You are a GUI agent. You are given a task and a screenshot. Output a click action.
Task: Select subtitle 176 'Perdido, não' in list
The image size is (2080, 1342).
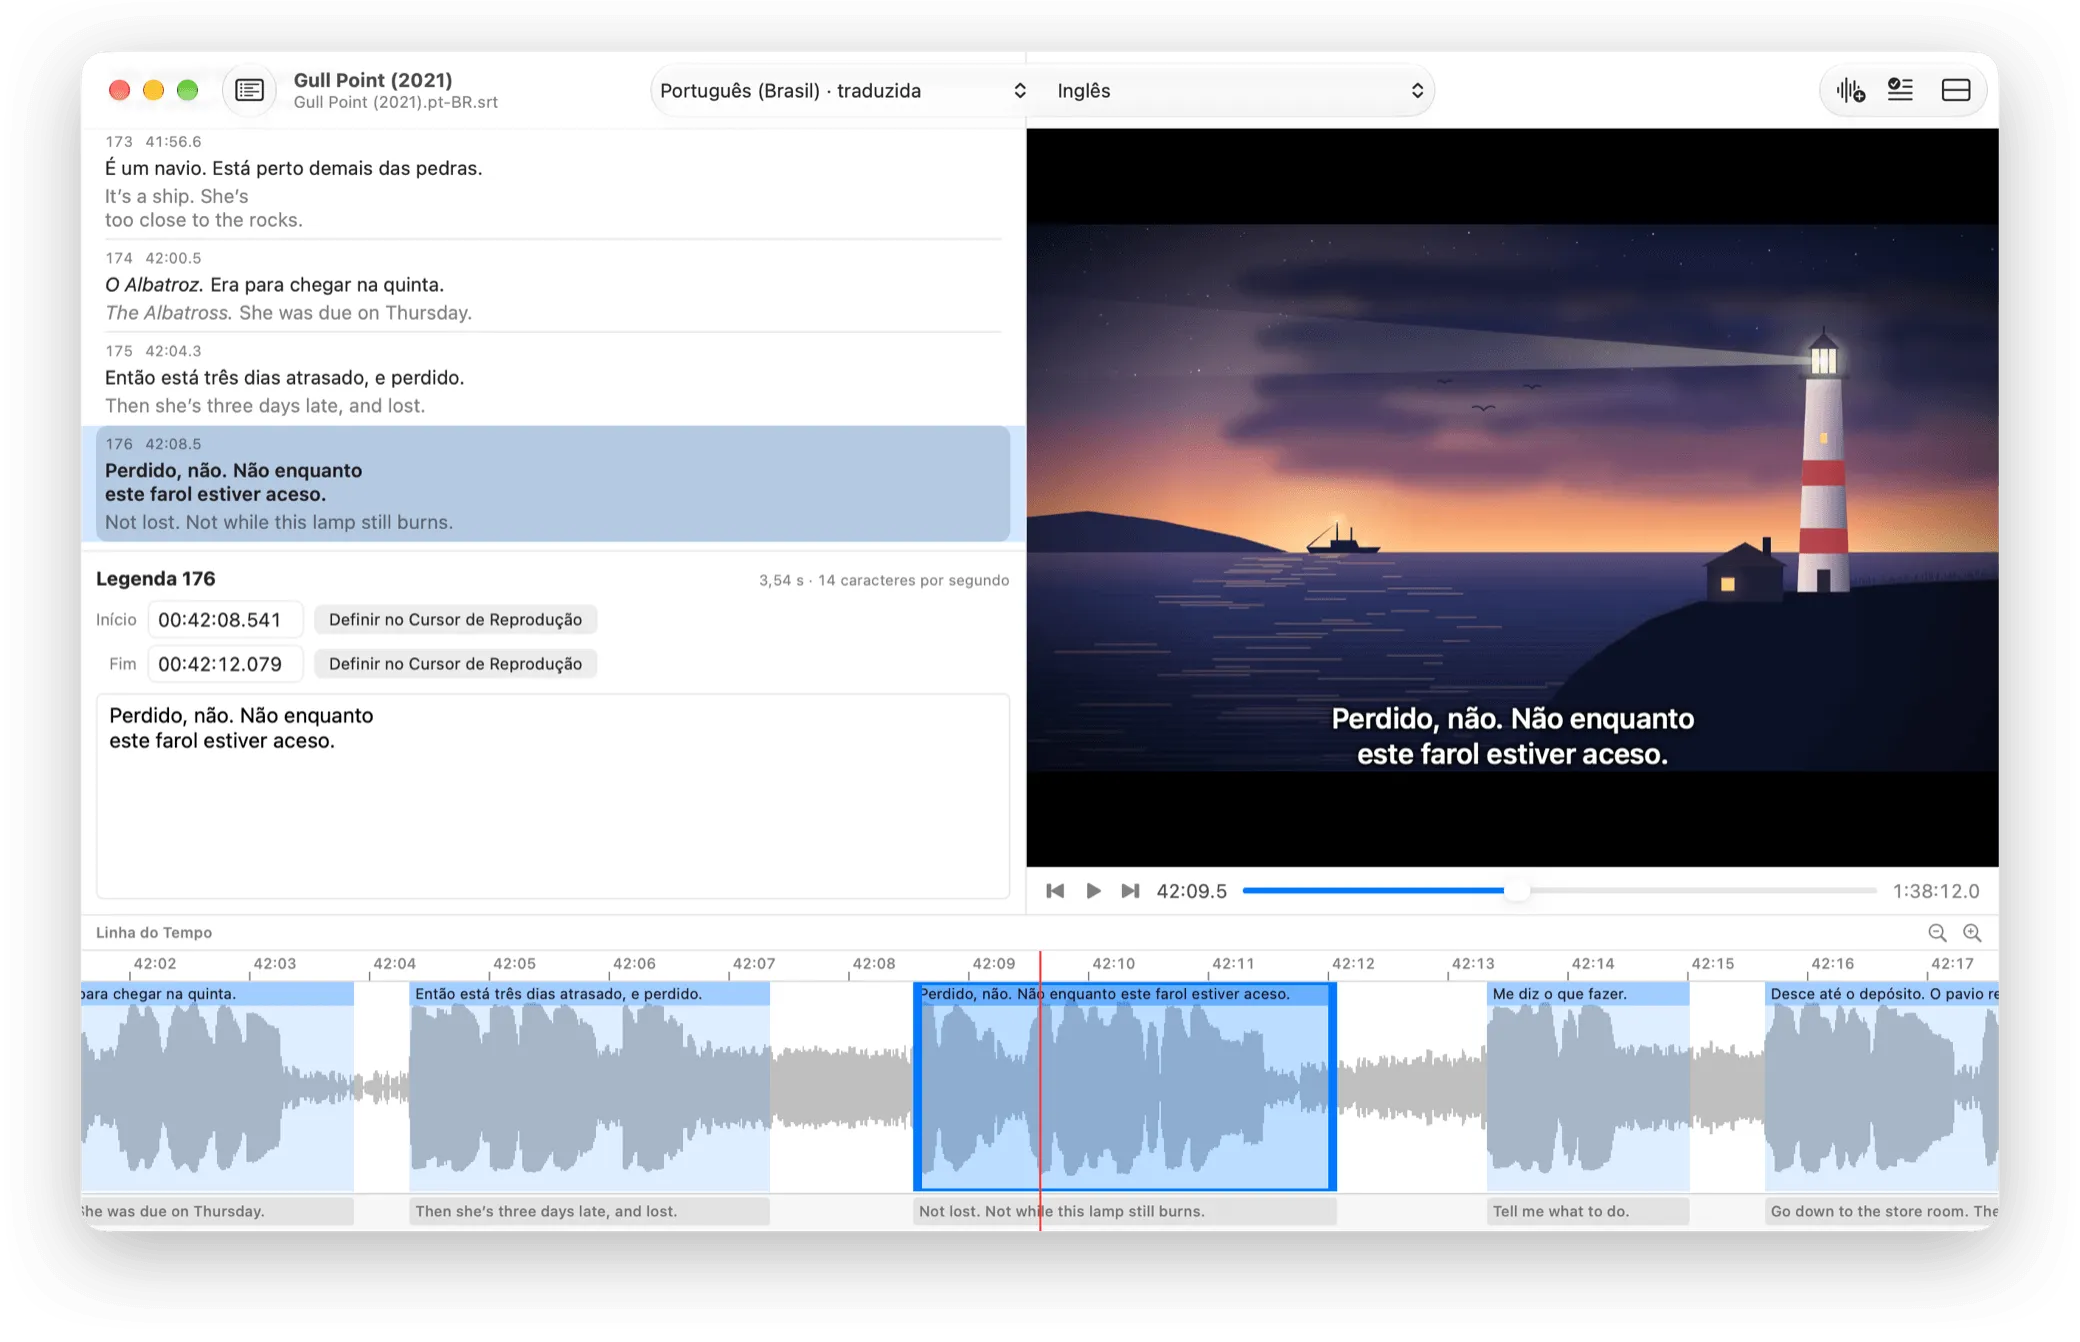[553, 484]
